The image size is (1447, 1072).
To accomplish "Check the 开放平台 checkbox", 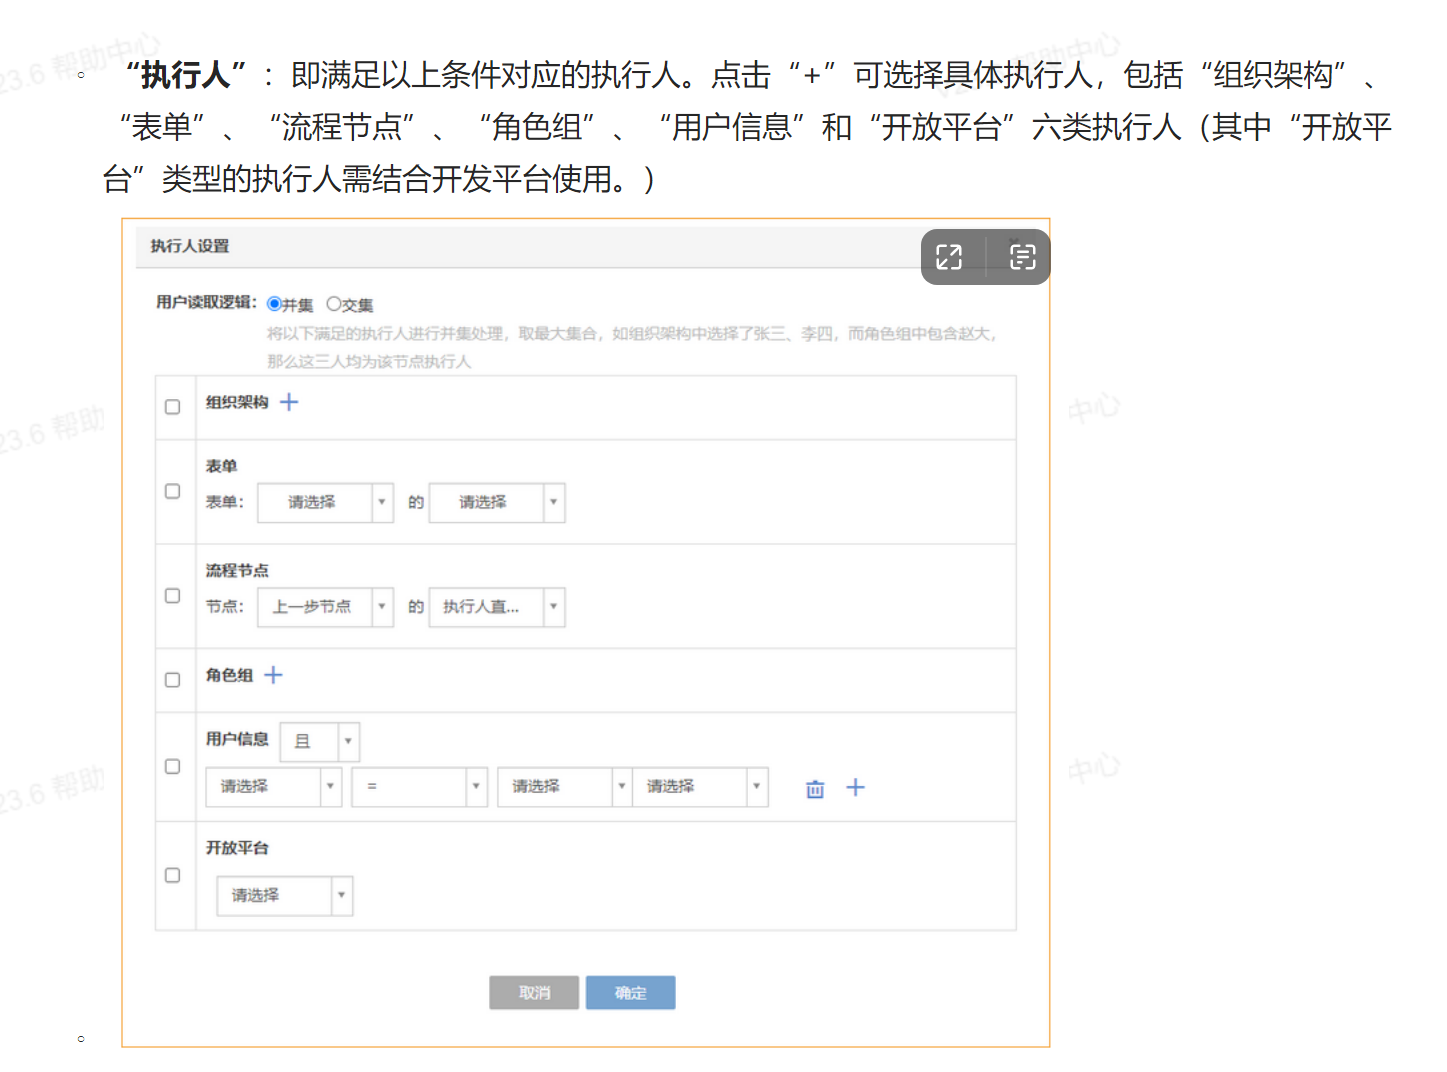I will (x=173, y=875).
